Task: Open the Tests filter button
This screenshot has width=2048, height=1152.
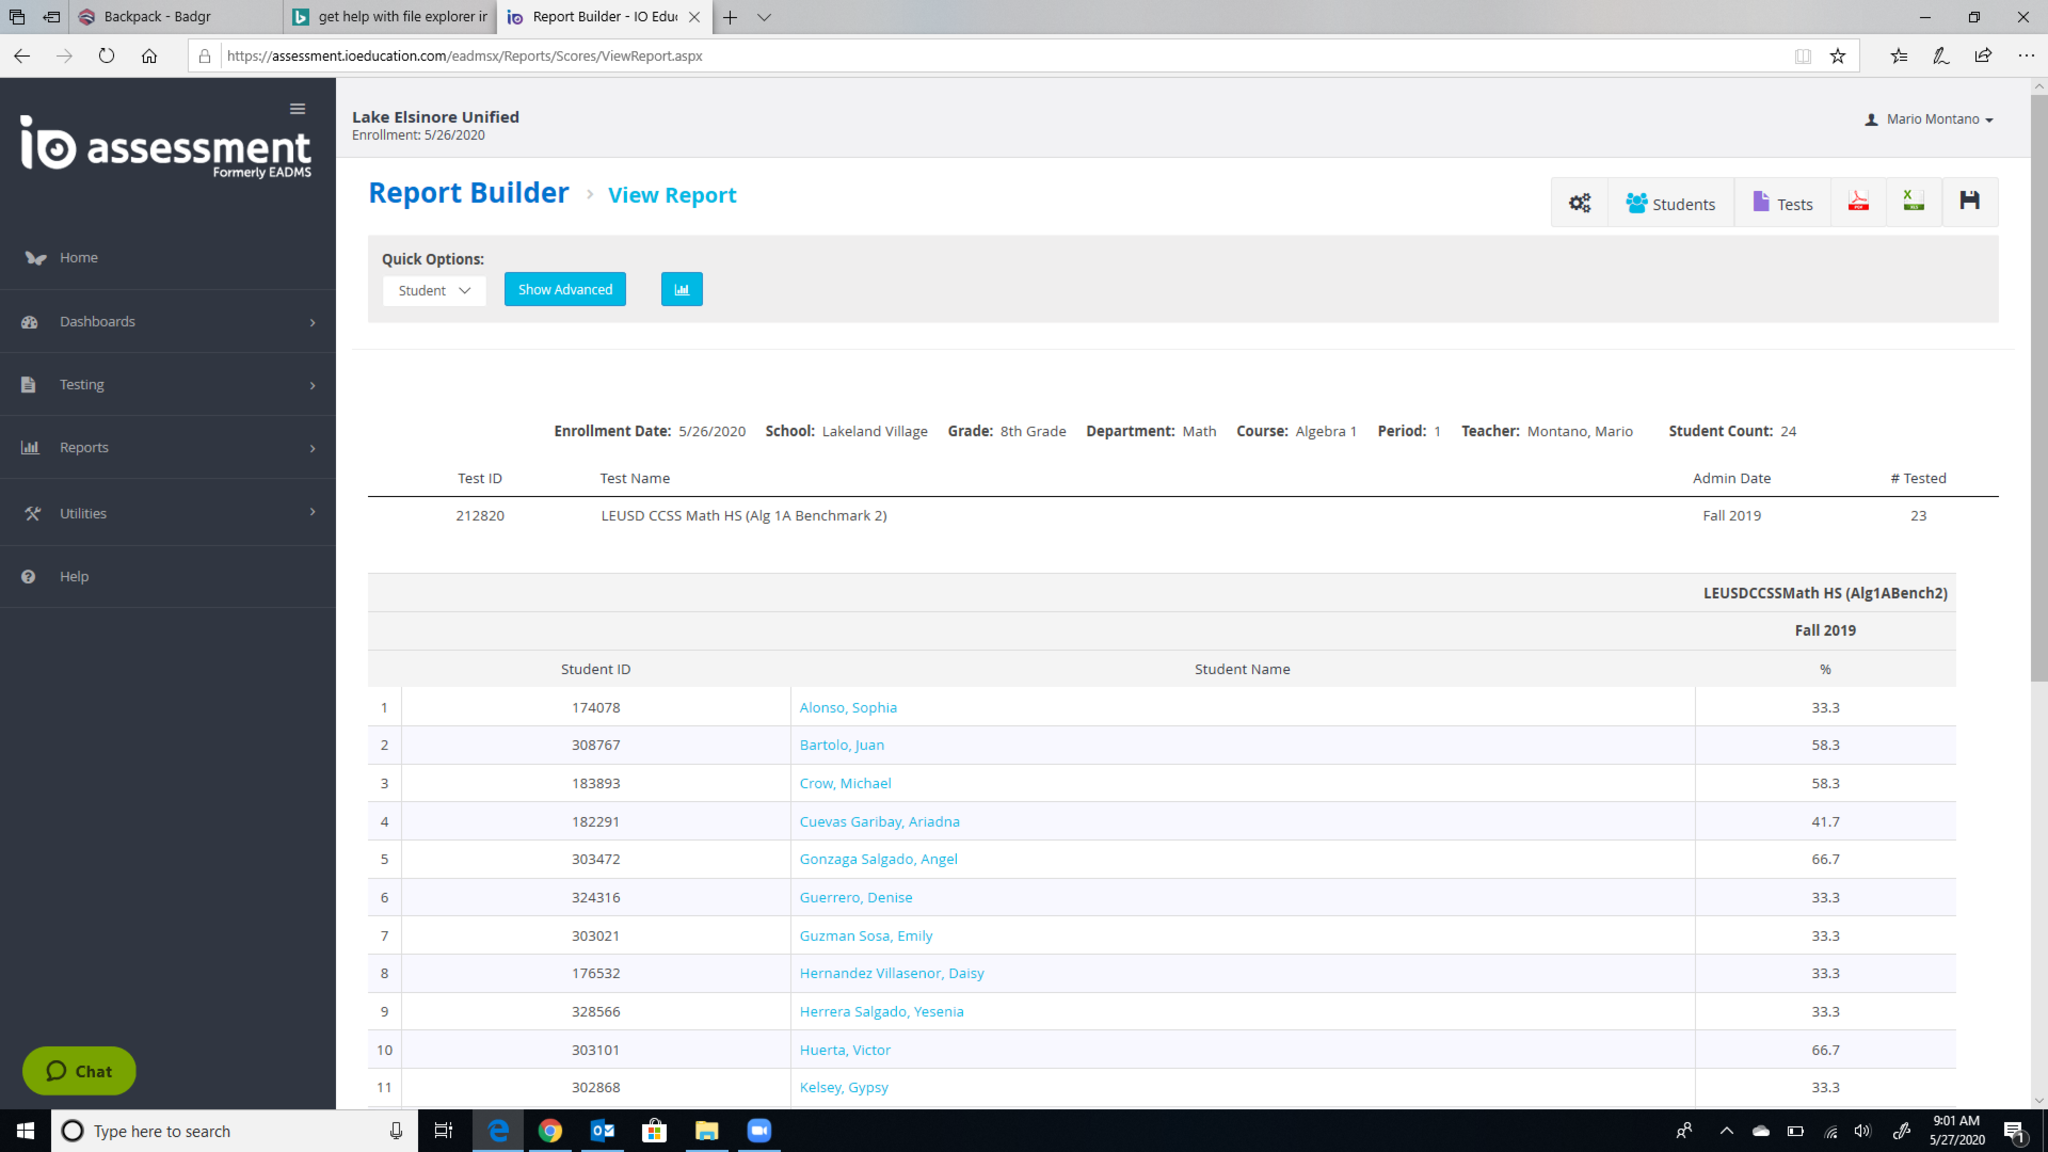Action: 1782,204
